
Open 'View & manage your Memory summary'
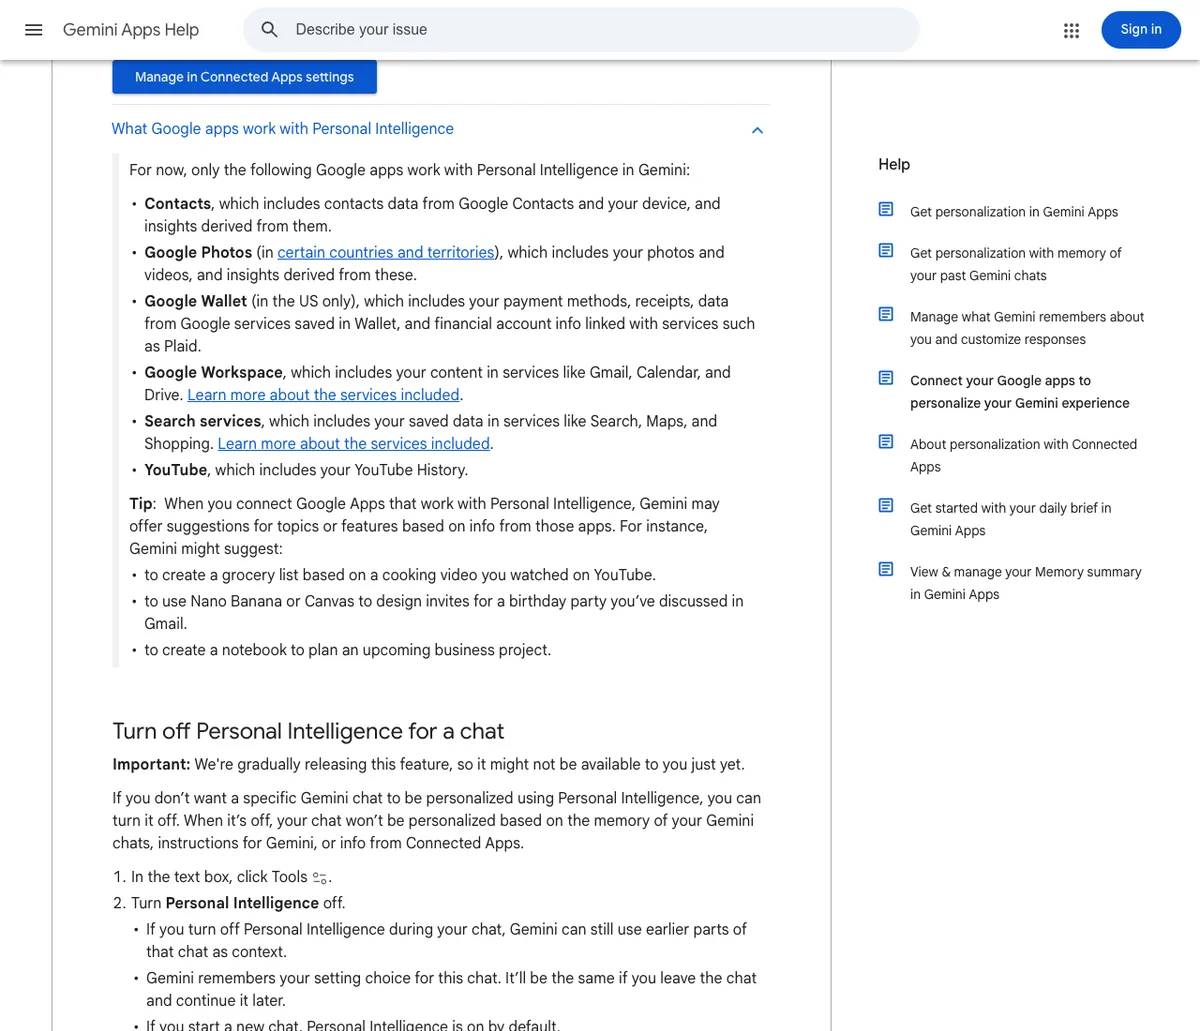click(1026, 583)
